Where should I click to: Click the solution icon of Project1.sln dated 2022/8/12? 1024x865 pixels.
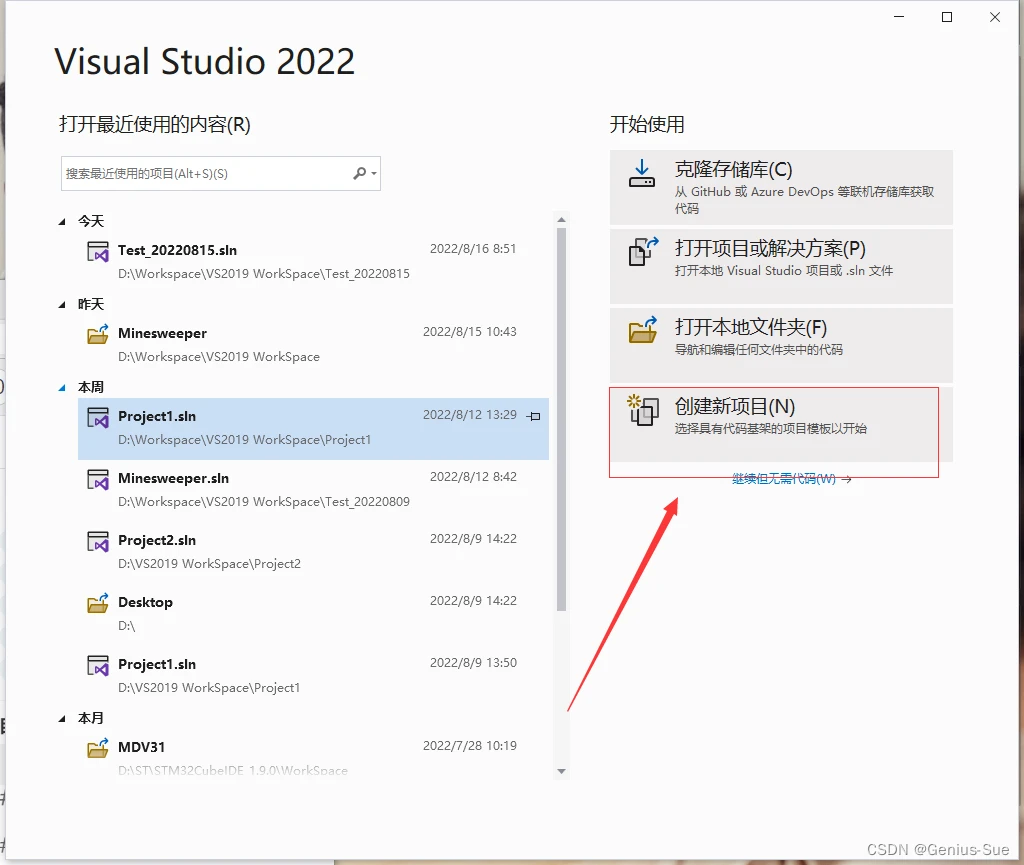[x=98, y=417]
